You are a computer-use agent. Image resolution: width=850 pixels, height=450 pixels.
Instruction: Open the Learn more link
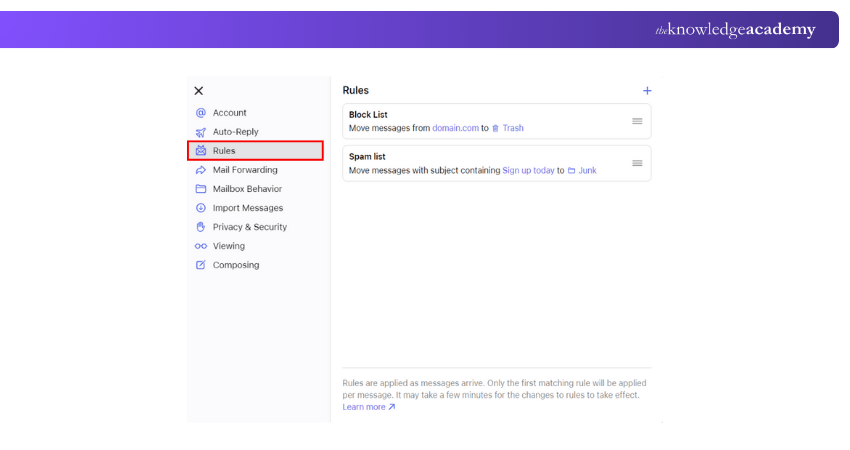[x=369, y=407]
